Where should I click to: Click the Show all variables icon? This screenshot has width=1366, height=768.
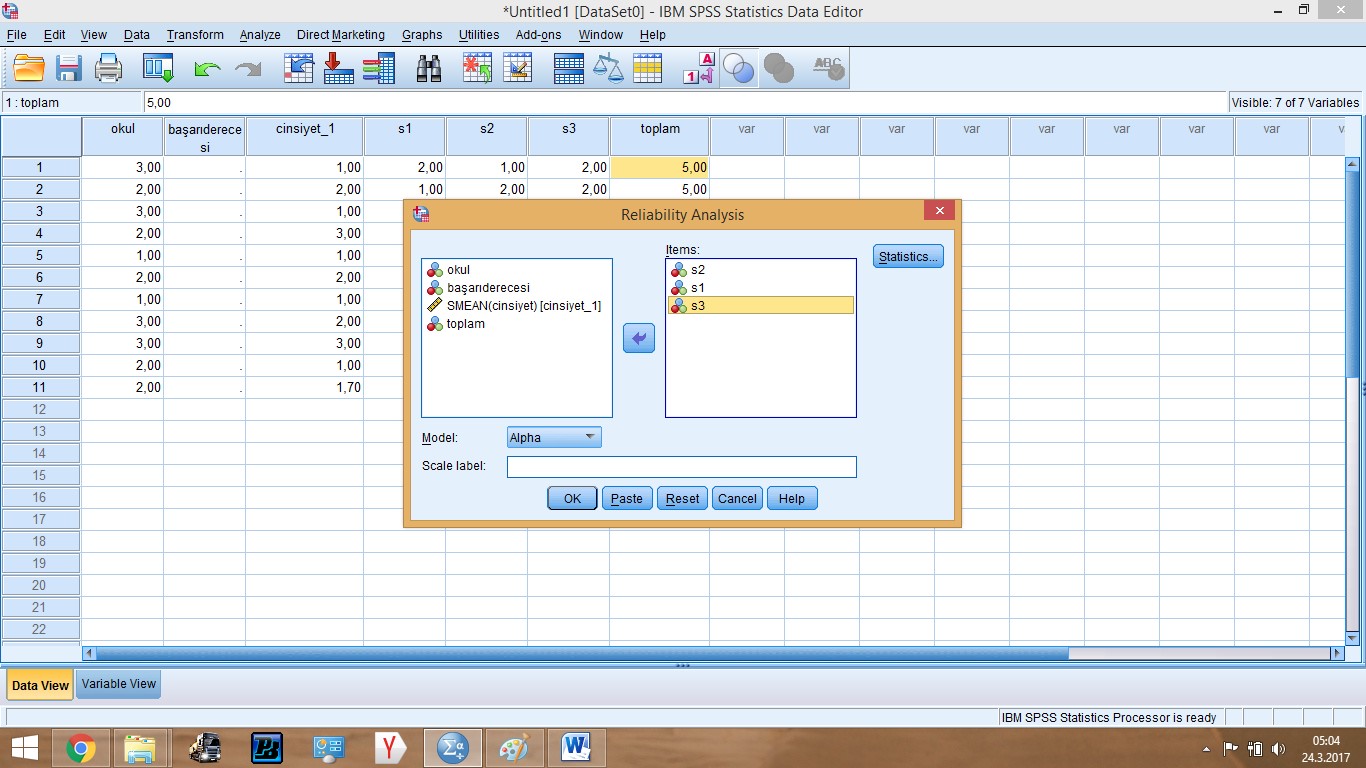778,68
